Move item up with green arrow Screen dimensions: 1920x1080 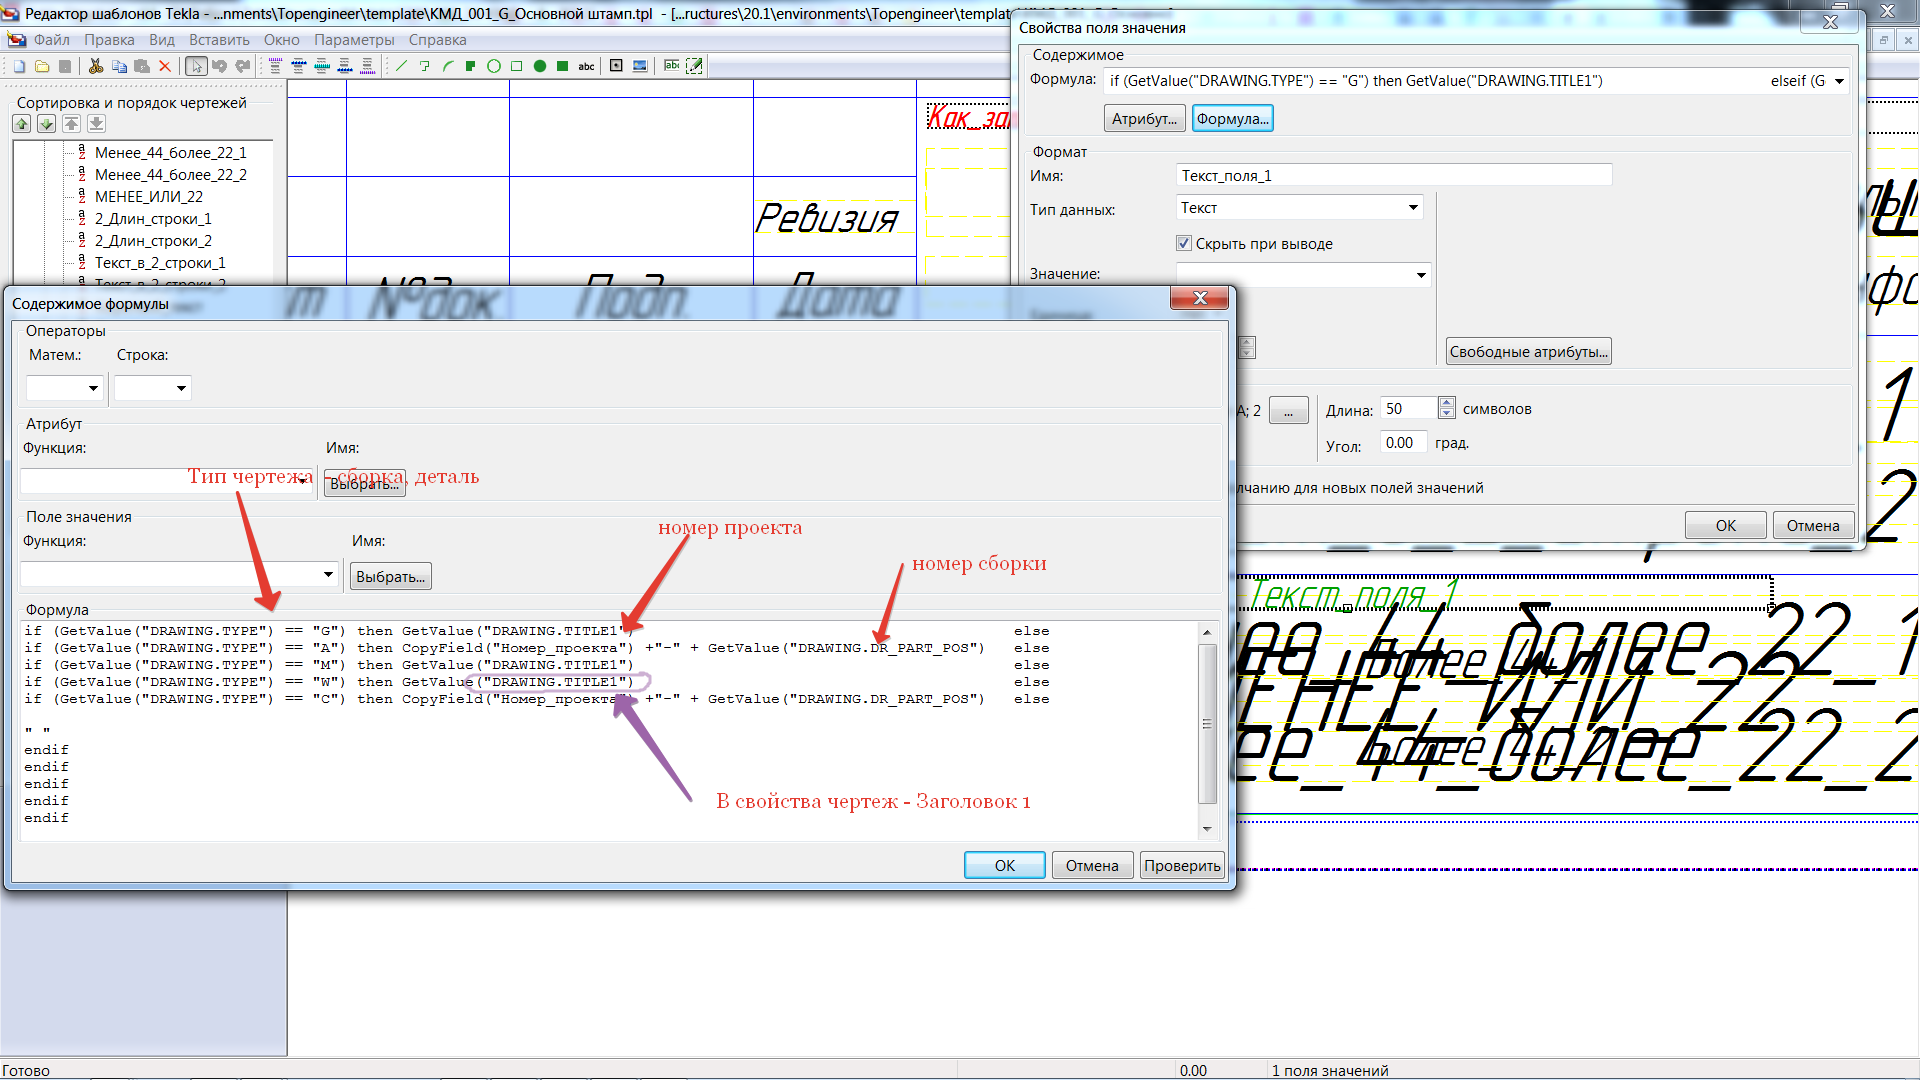point(22,124)
